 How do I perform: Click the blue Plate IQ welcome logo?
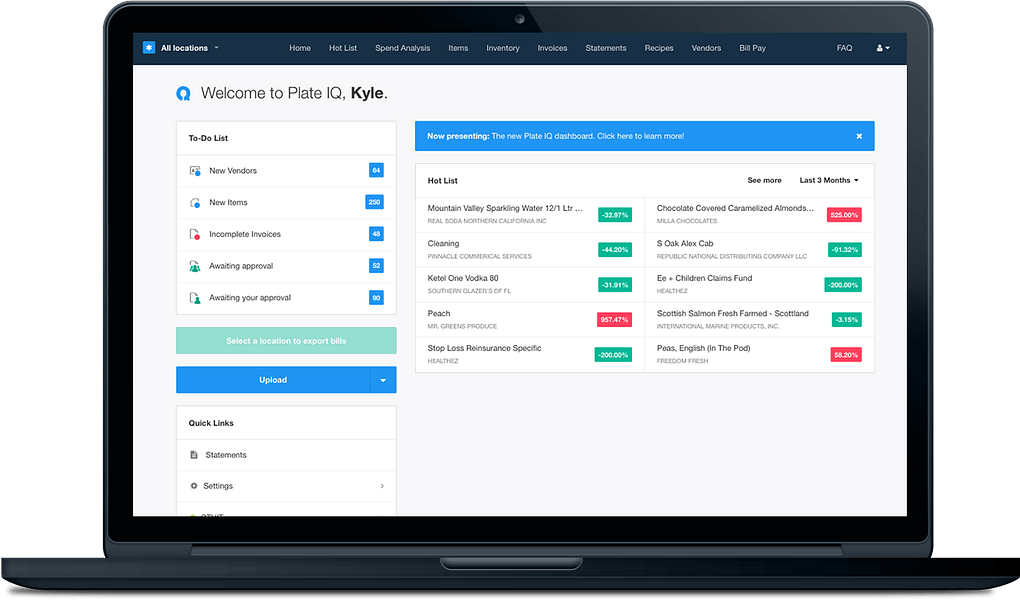click(183, 94)
